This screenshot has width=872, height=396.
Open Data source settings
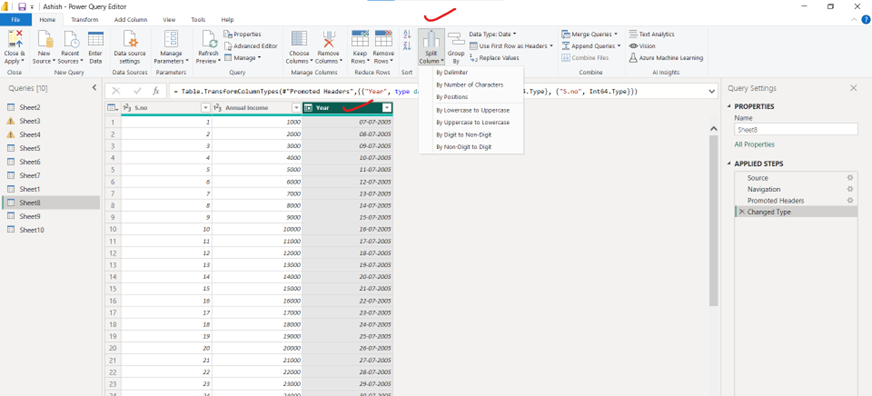pyautogui.click(x=130, y=48)
